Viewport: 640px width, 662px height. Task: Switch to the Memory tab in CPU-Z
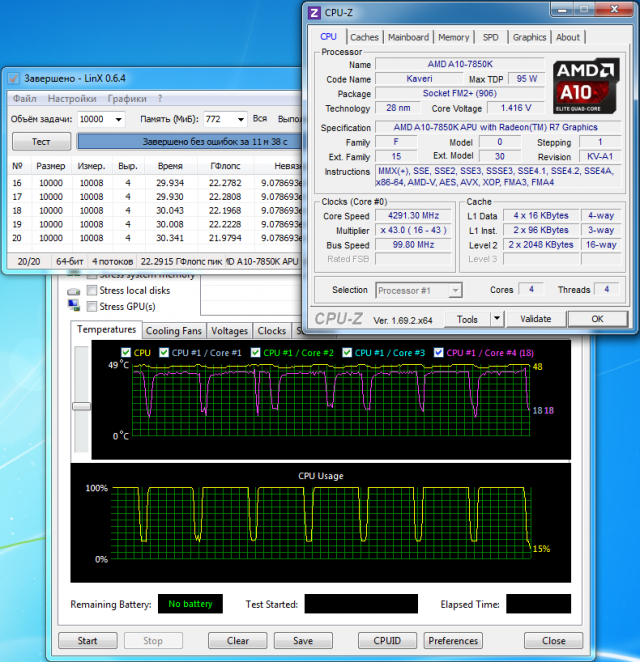[x=454, y=37]
